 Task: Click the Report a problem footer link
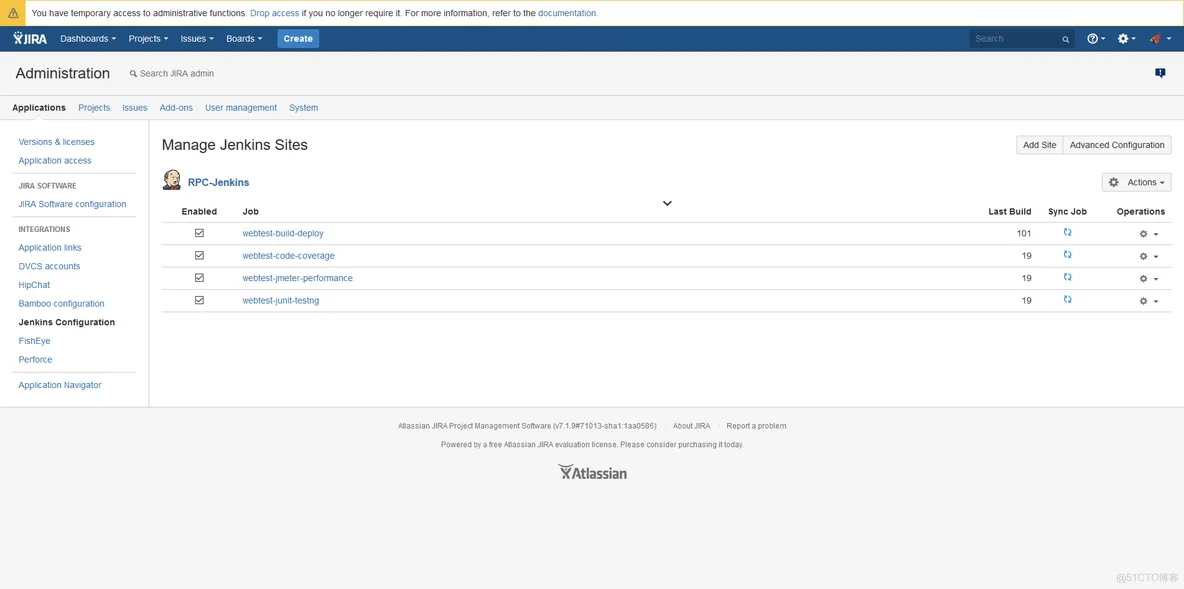[757, 426]
